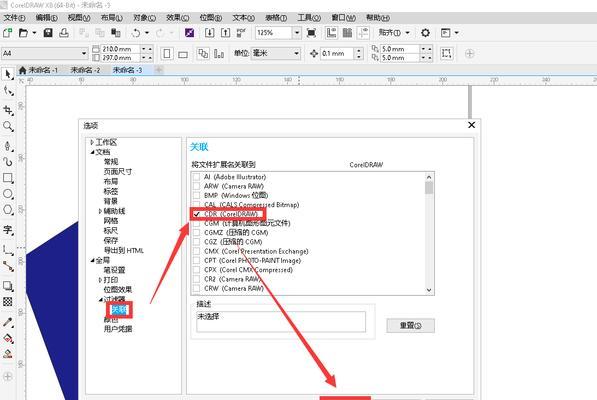Uncheck the CDR (CorelDRAW) checkbox
The height and width of the screenshot is (400, 597).
point(196,214)
